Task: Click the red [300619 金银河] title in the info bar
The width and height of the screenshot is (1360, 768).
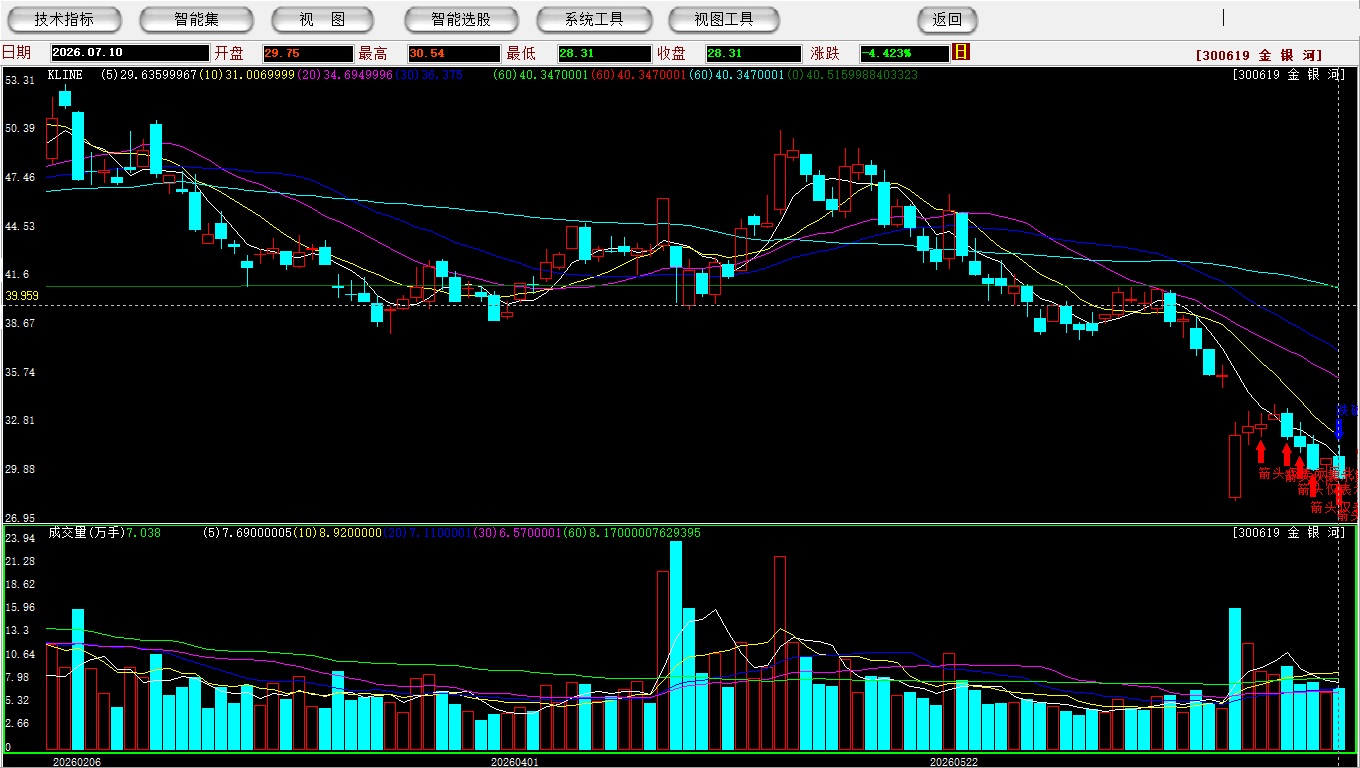Action: point(1259,56)
